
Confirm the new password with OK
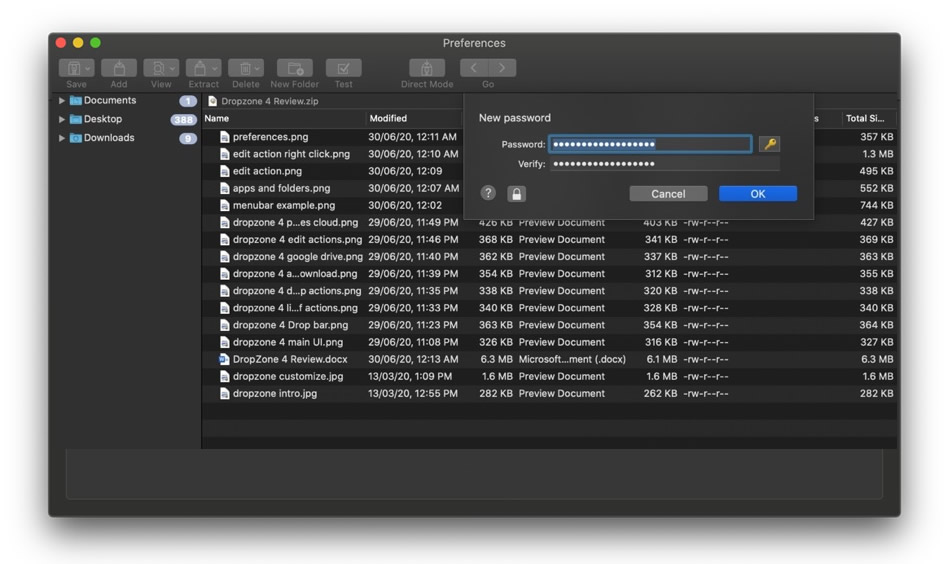(x=758, y=194)
